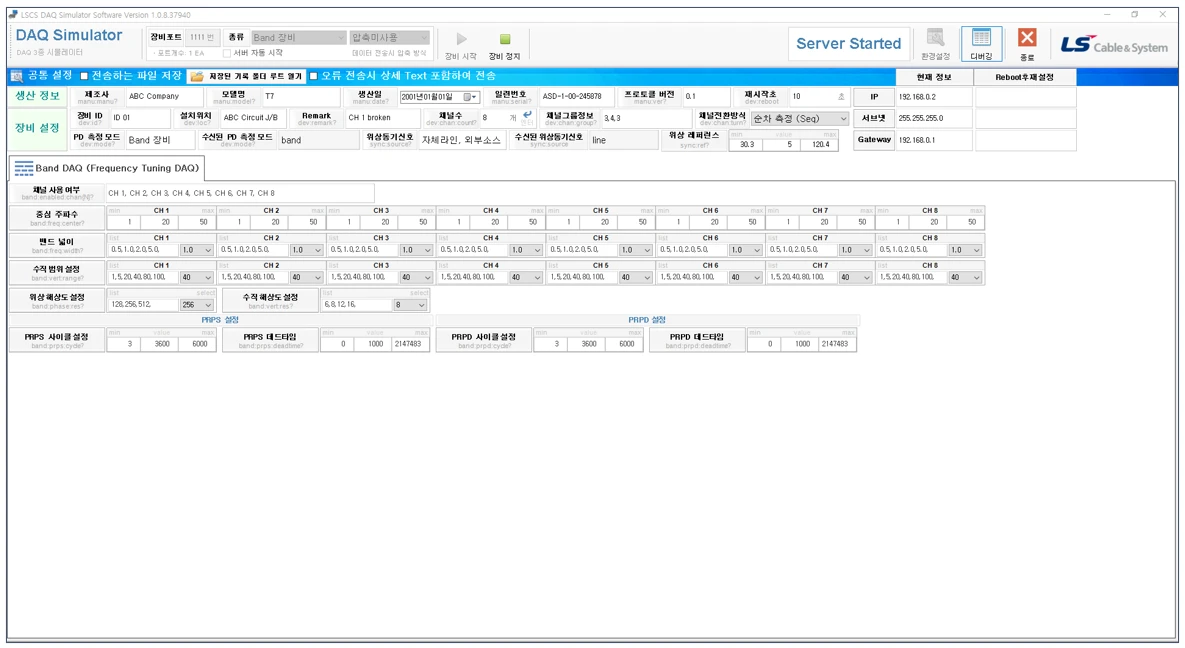1185x648 pixels.
Task: Click channel list CH 1, CH 2 … CH 8 field
Action: point(240,194)
